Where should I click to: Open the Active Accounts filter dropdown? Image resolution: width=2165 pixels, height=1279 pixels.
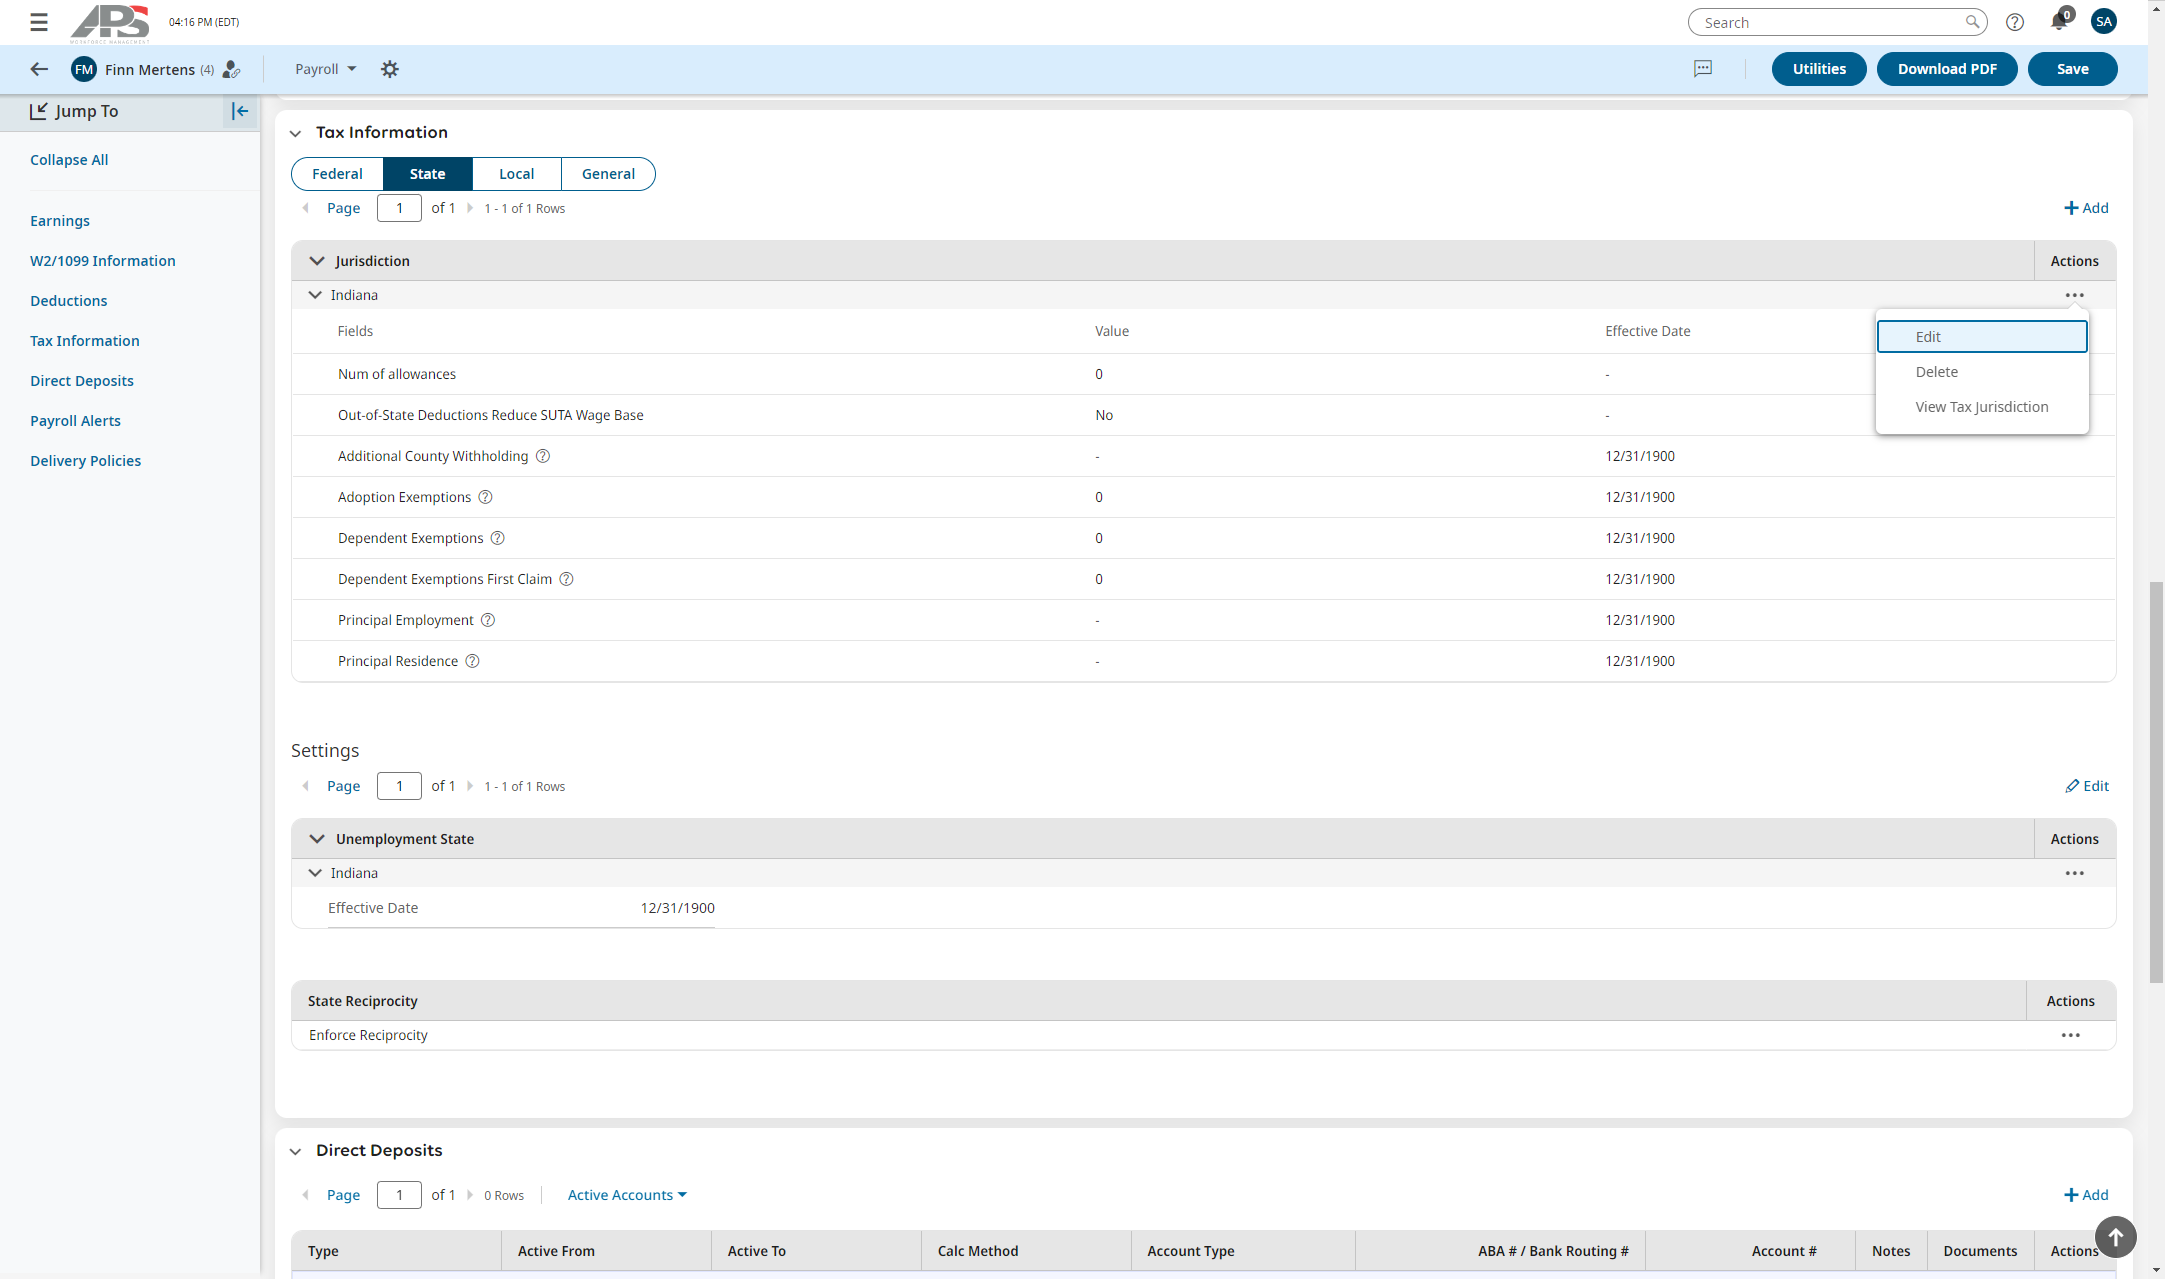click(x=627, y=1195)
